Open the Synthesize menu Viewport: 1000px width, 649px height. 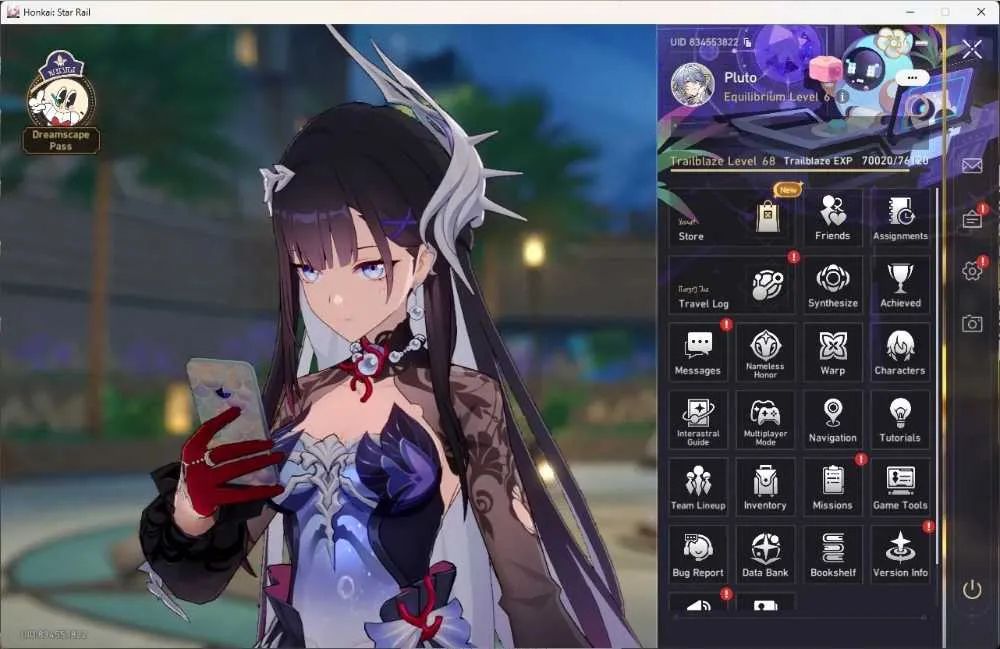[x=833, y=285]
